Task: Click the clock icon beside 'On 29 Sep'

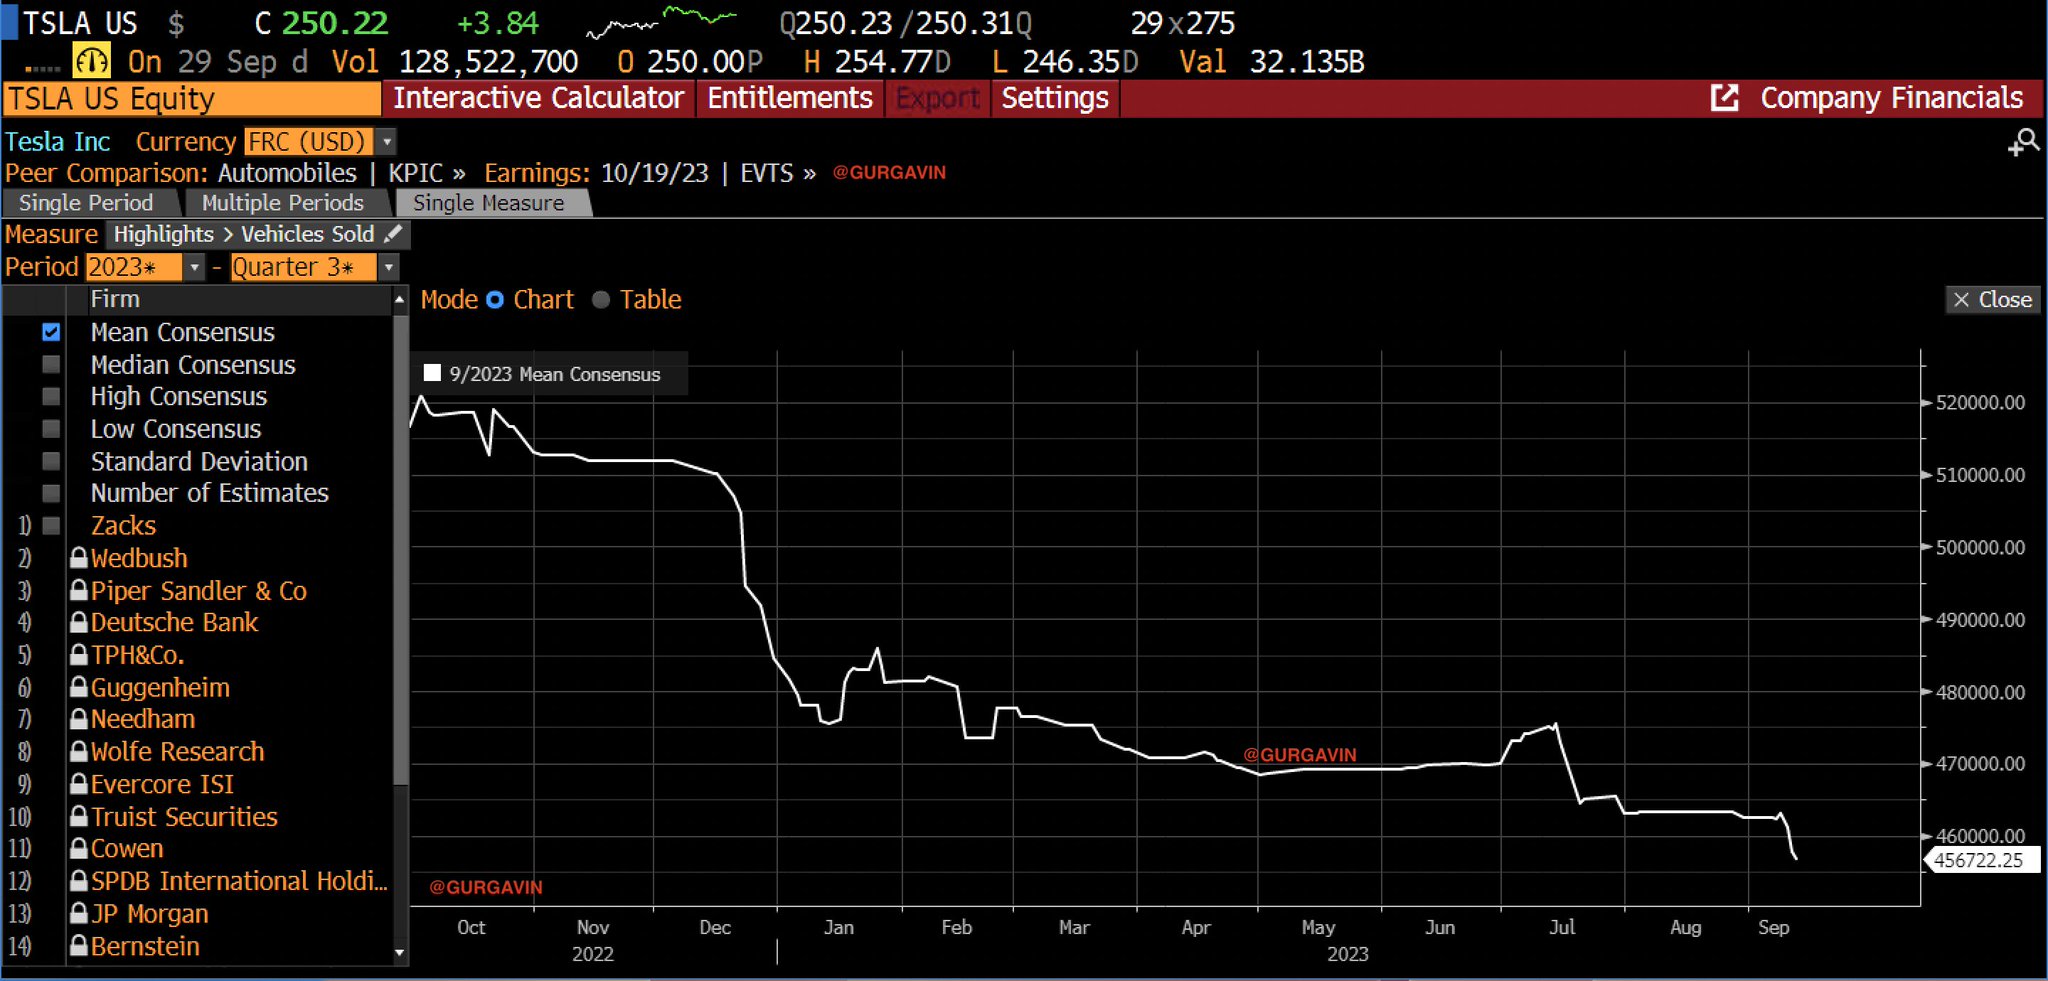Action: (92, 62)
